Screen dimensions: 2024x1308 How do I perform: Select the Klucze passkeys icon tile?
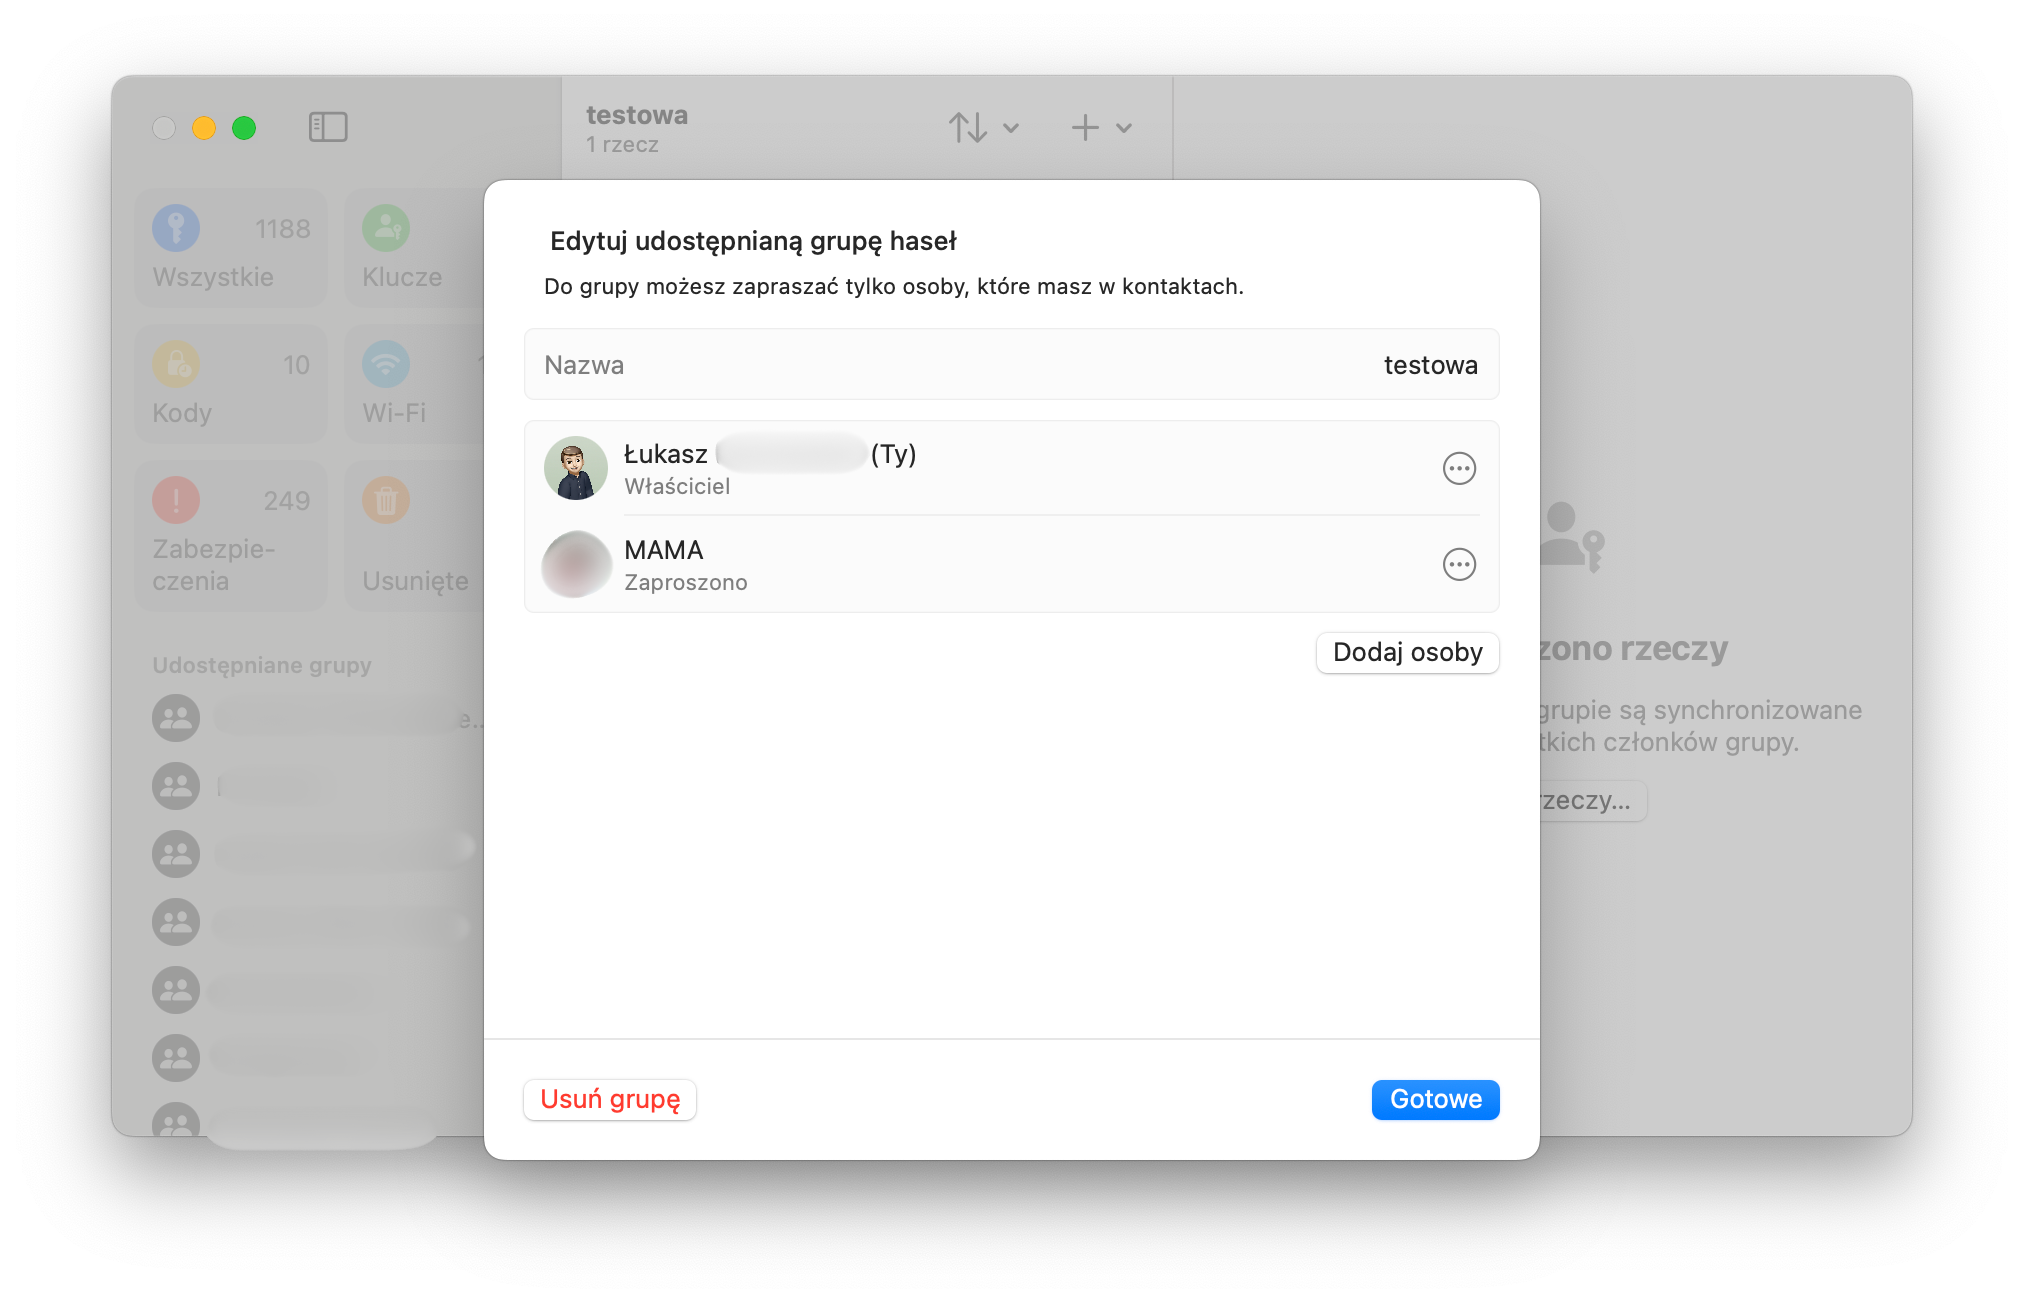[386, 228]
